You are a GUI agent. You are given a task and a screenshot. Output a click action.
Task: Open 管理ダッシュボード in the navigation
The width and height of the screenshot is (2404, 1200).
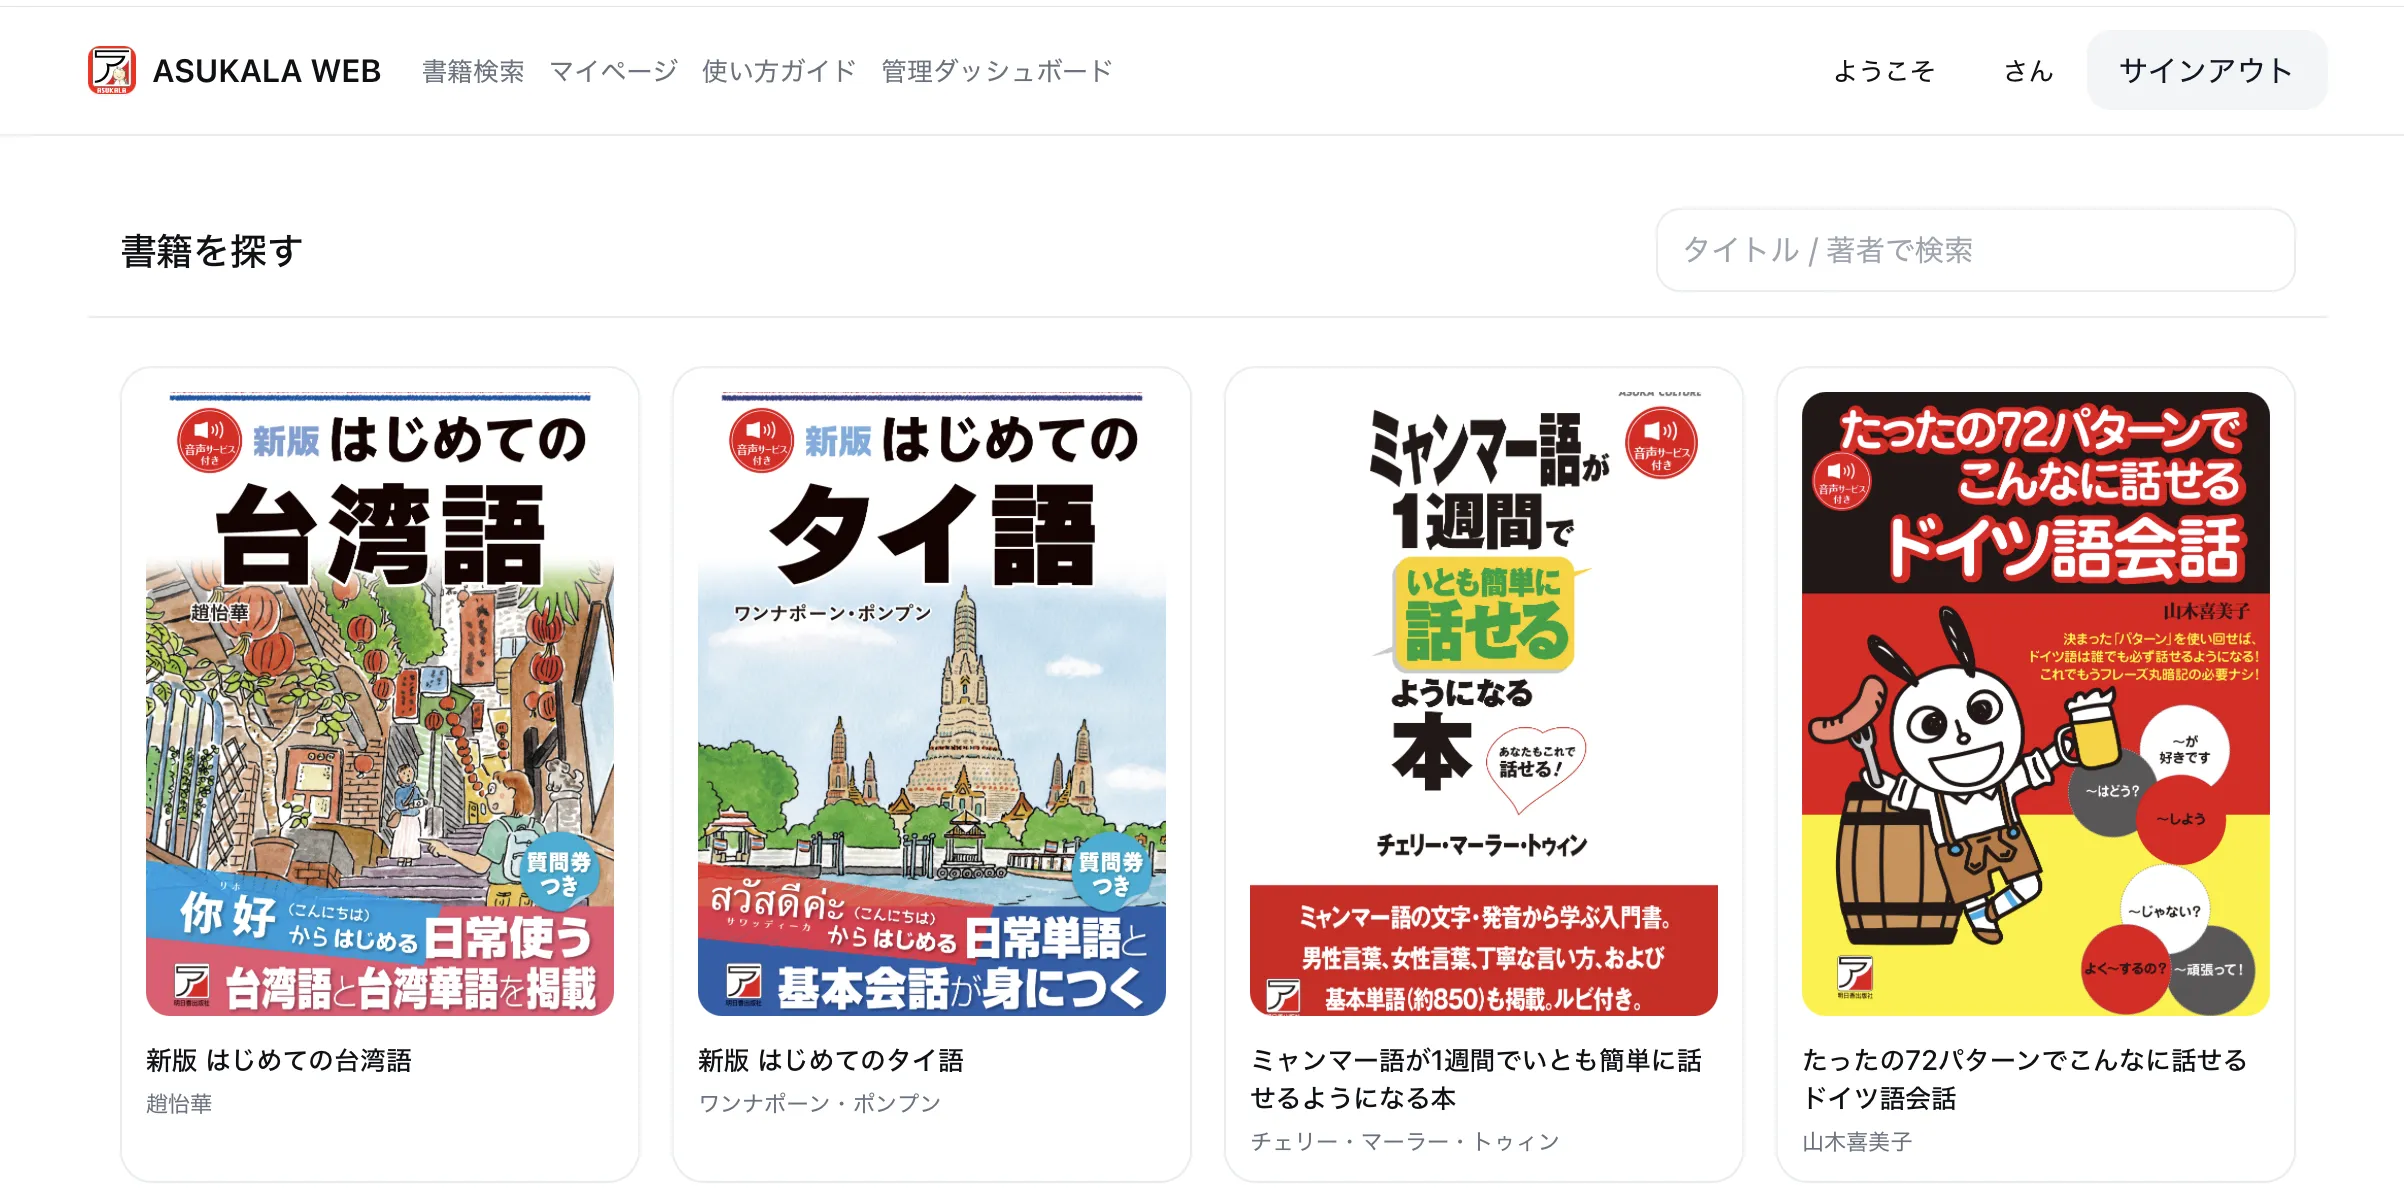997,71
